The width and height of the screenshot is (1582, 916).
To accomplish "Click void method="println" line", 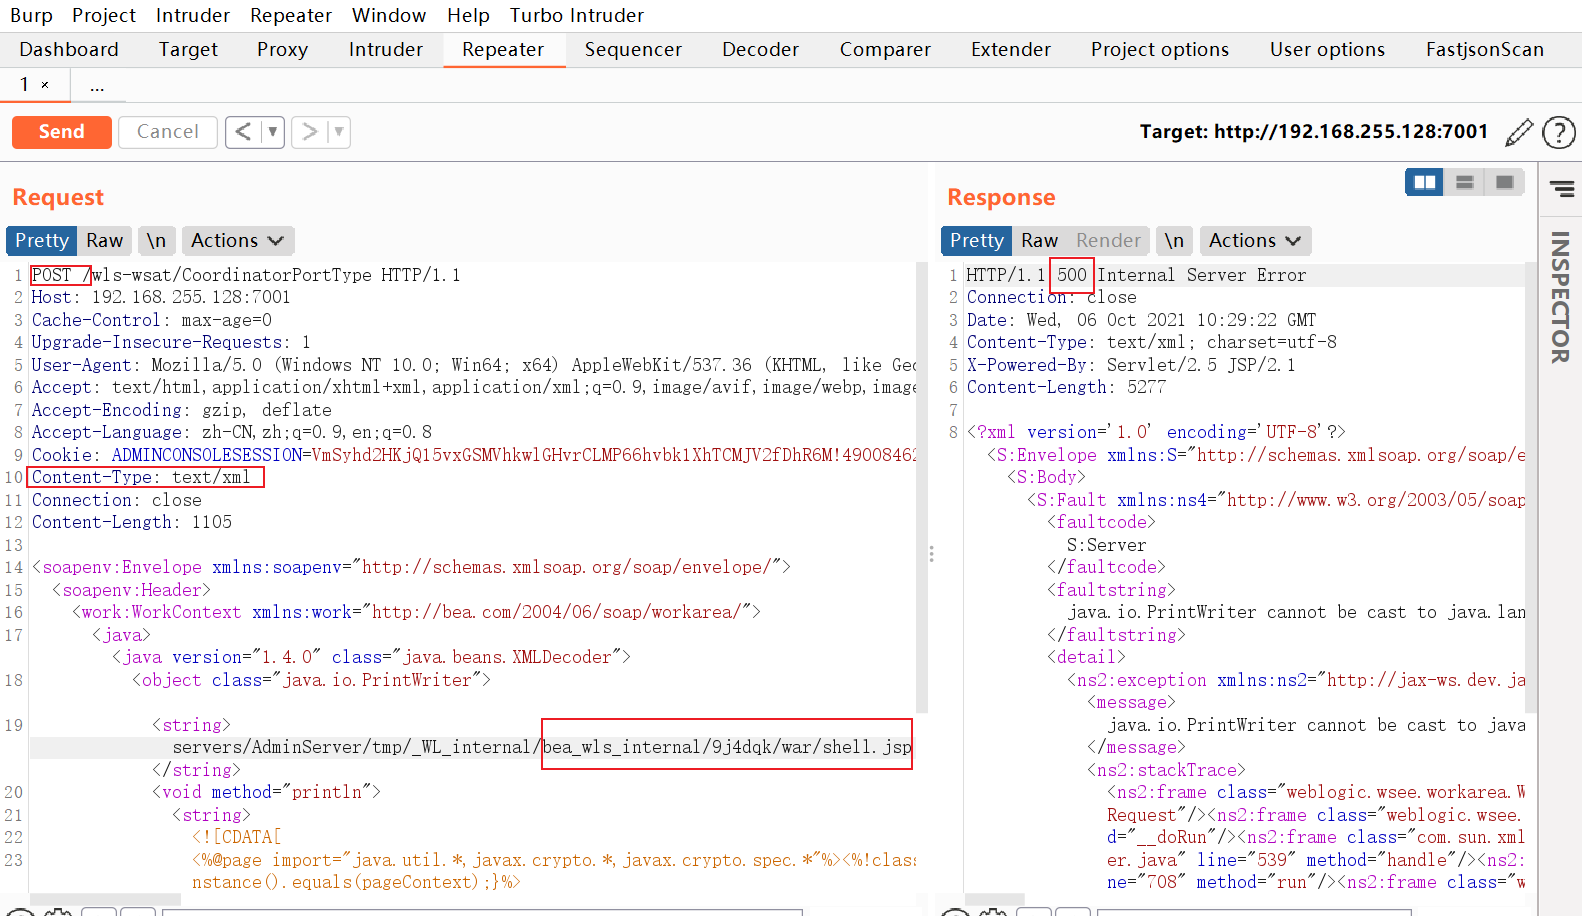I will (266, 792).
